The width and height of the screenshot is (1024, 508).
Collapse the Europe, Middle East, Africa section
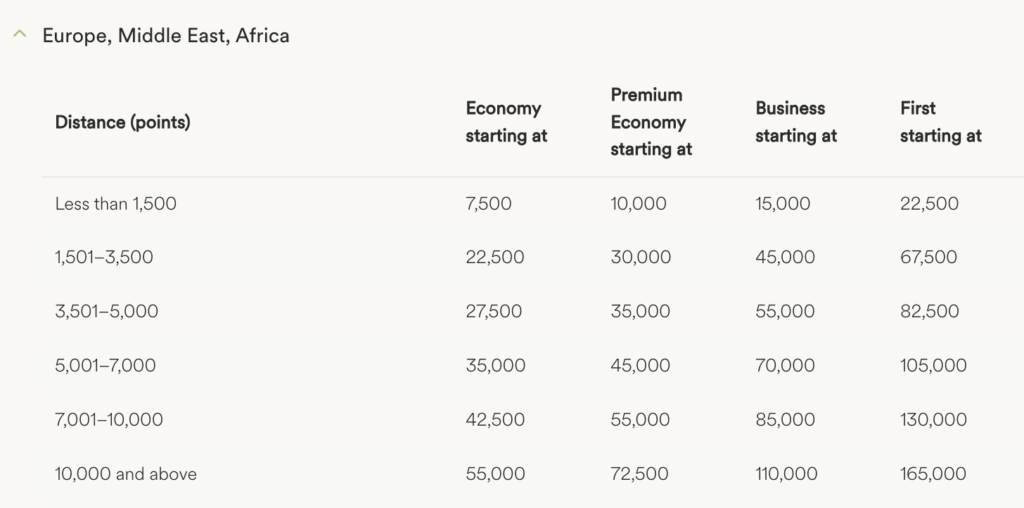[x=19, y=35]
